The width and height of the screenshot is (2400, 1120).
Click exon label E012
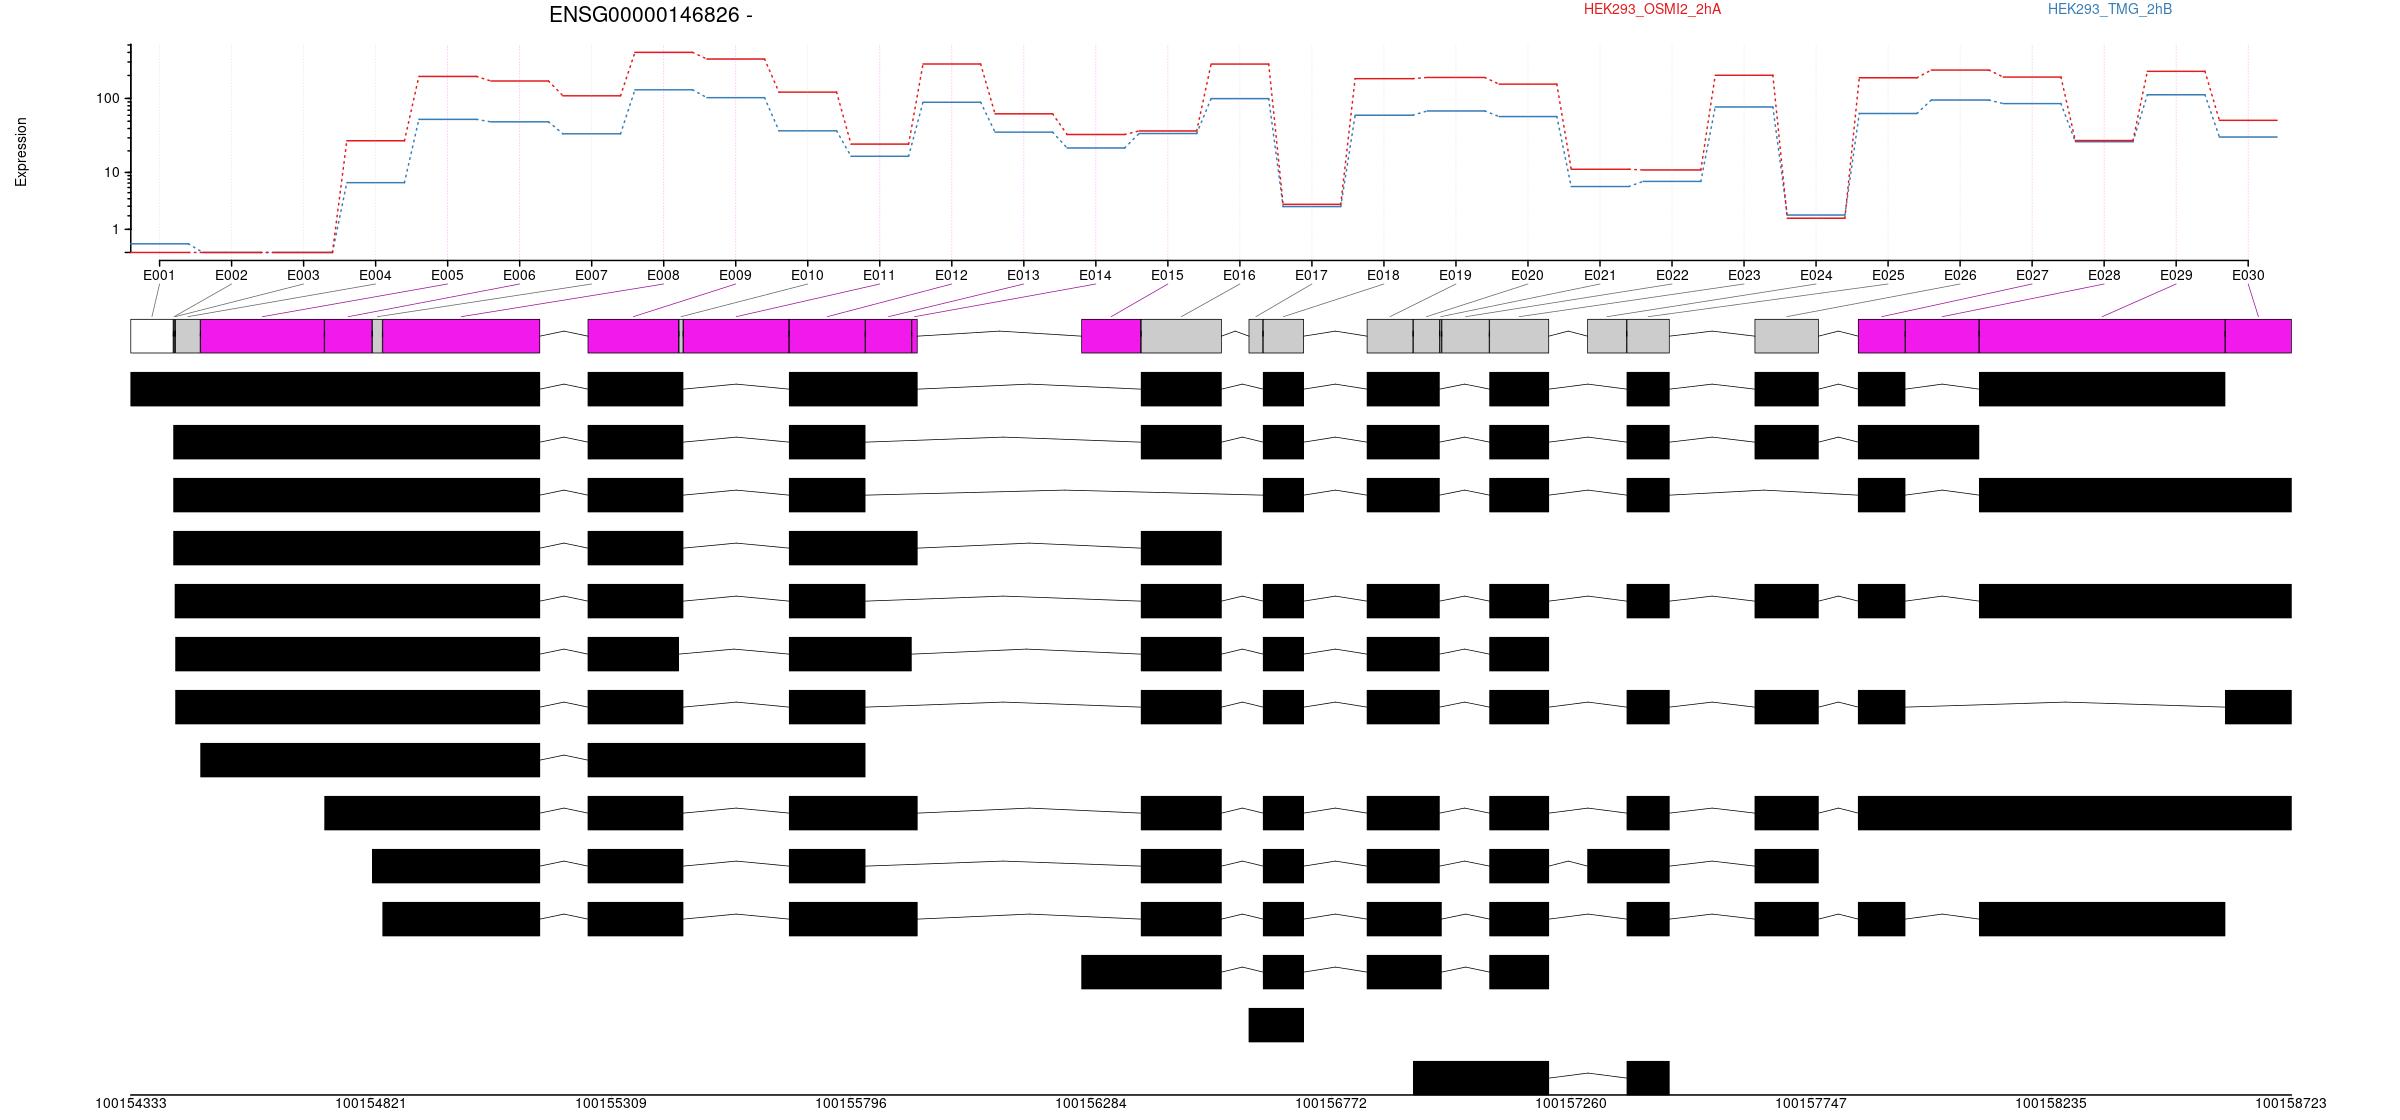[x=951, y=275]
